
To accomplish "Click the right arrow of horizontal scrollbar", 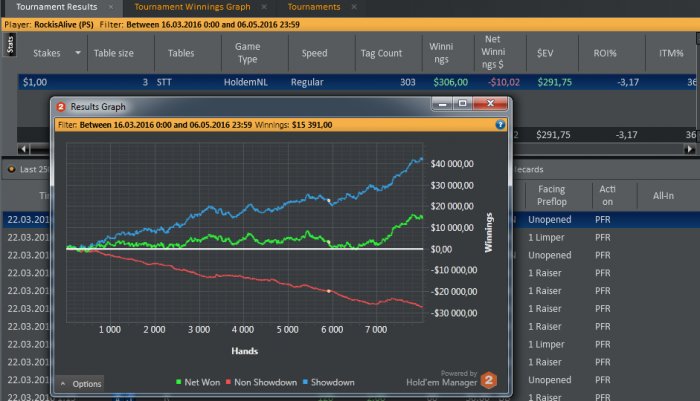I will (x=690, y=149).
